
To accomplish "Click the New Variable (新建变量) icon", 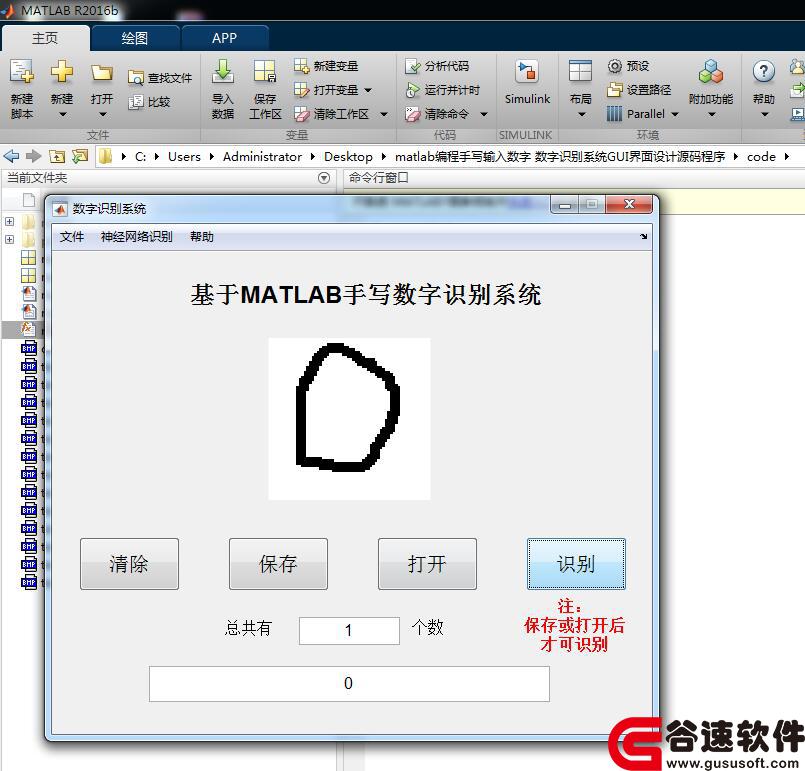I will pos(301,66).
